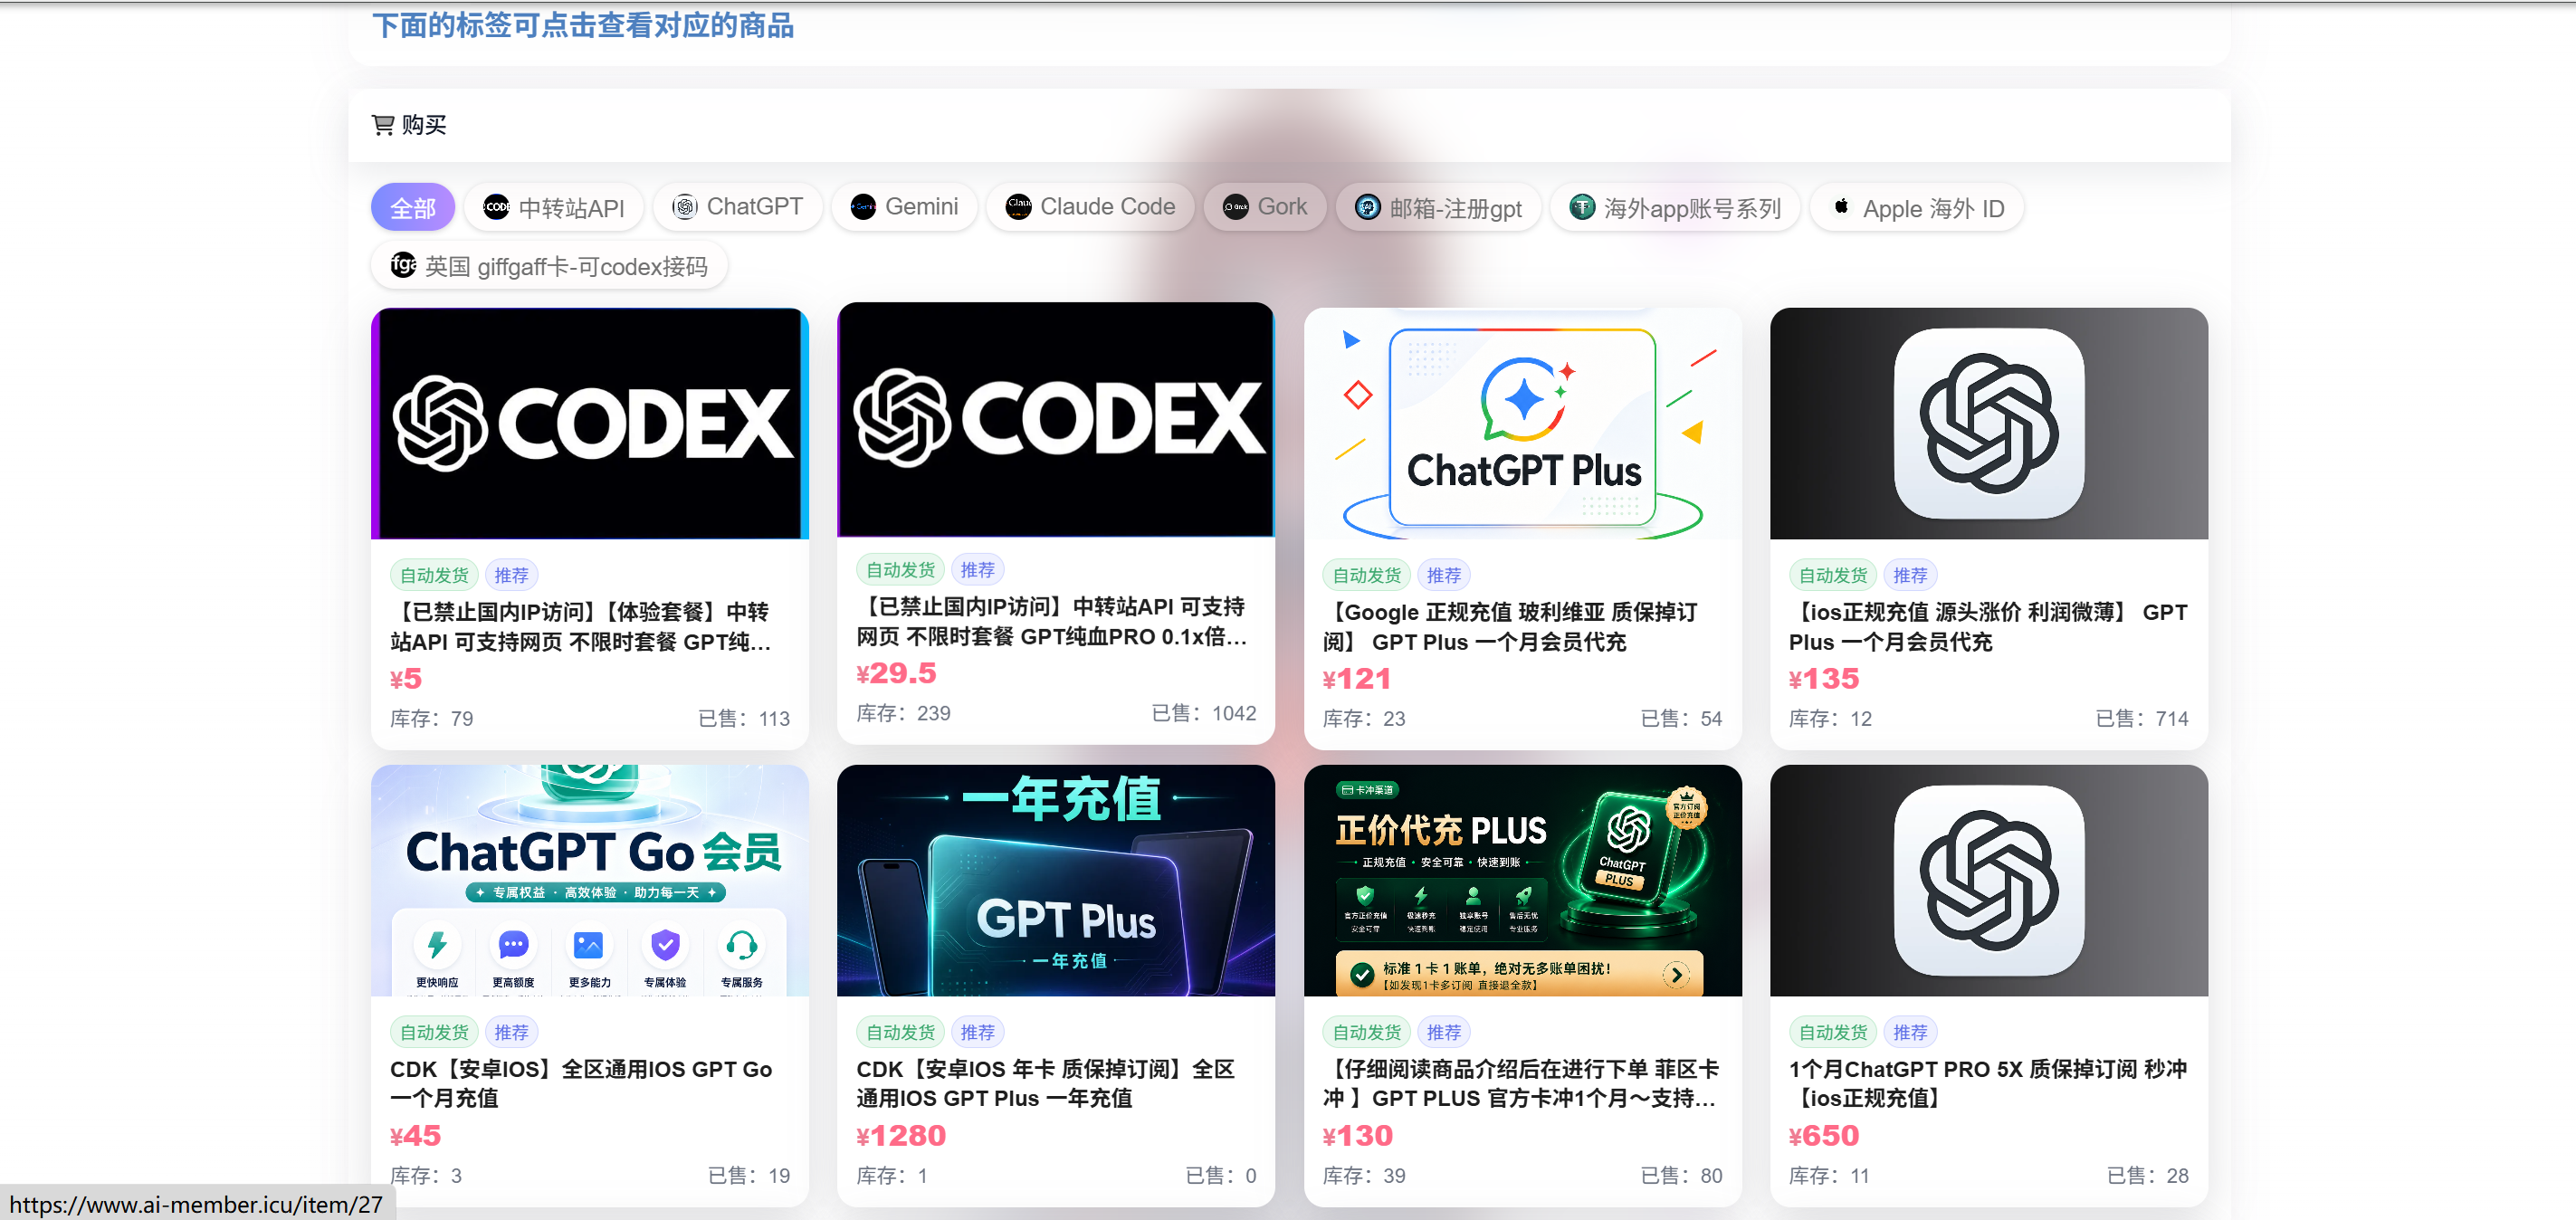This screenshot has width=2576, height=1220.
Task: Click the 已售：1042 sold count
Action: (x=1204, y=713)
